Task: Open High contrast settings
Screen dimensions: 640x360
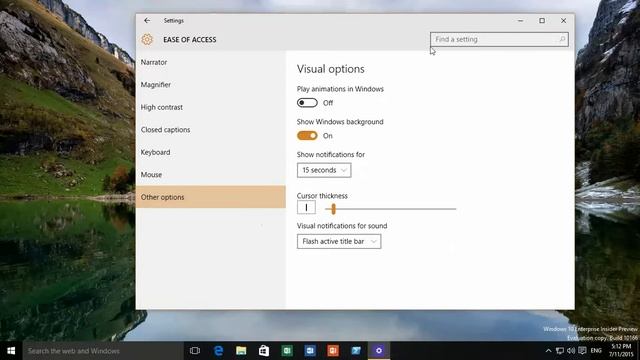Action: (x=211, y=107)
